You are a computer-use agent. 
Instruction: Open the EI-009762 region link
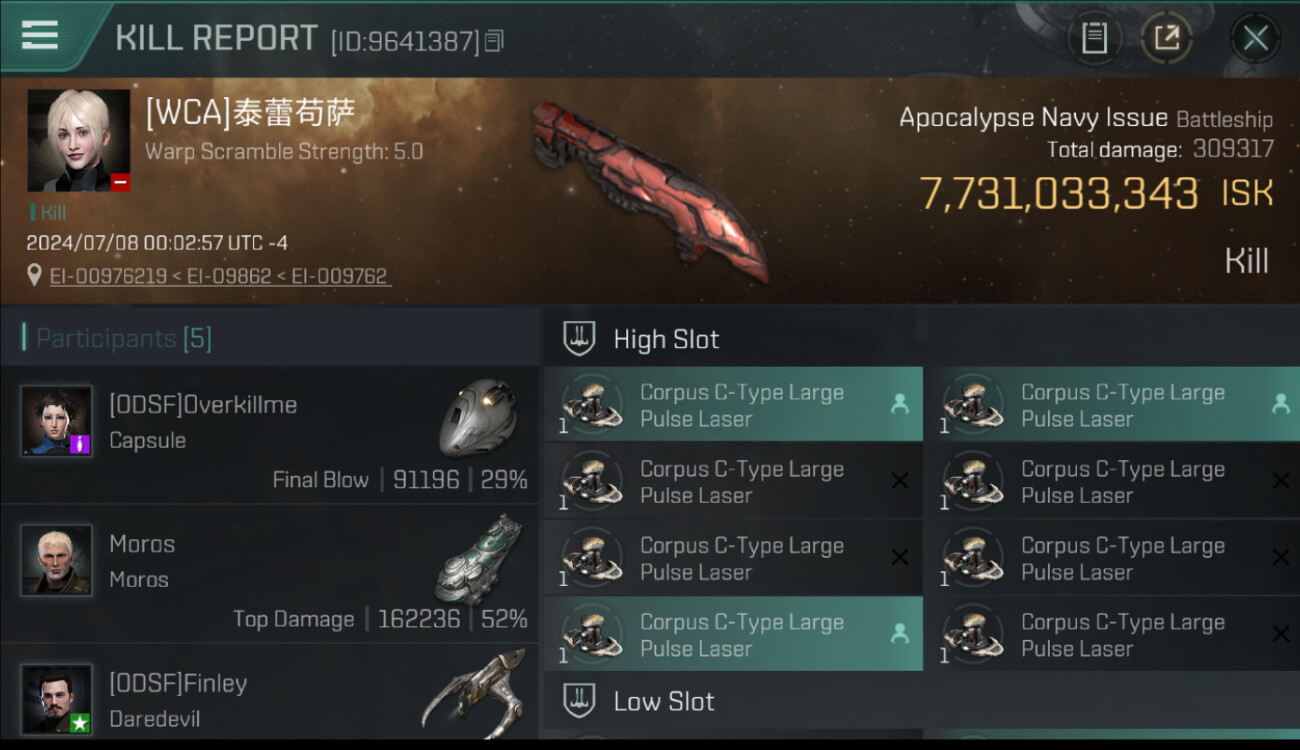tap(339, 276)
